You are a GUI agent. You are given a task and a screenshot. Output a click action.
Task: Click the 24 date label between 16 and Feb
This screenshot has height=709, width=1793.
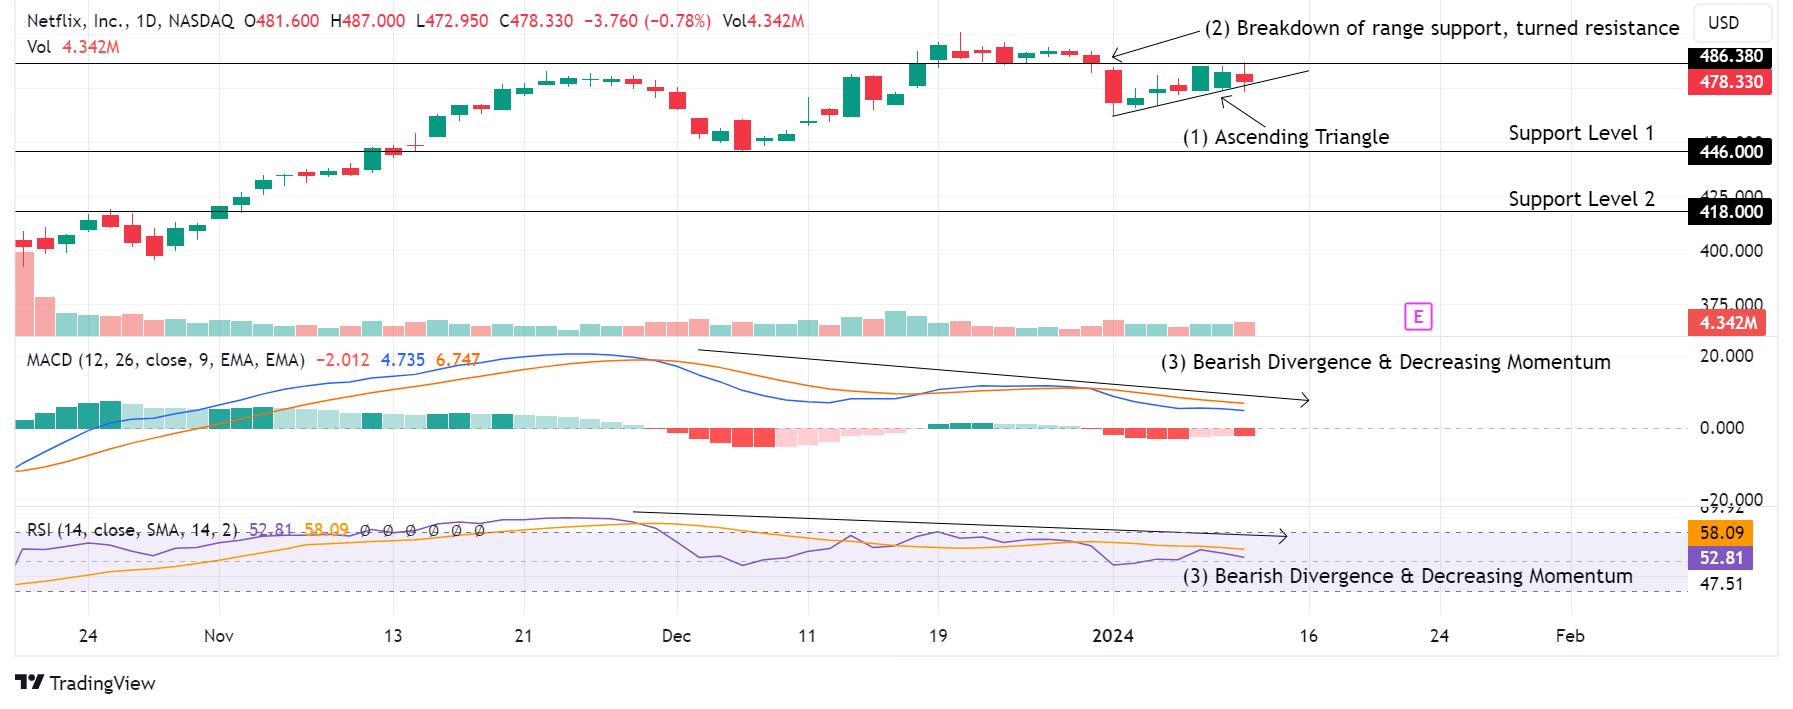point(1439,636)
